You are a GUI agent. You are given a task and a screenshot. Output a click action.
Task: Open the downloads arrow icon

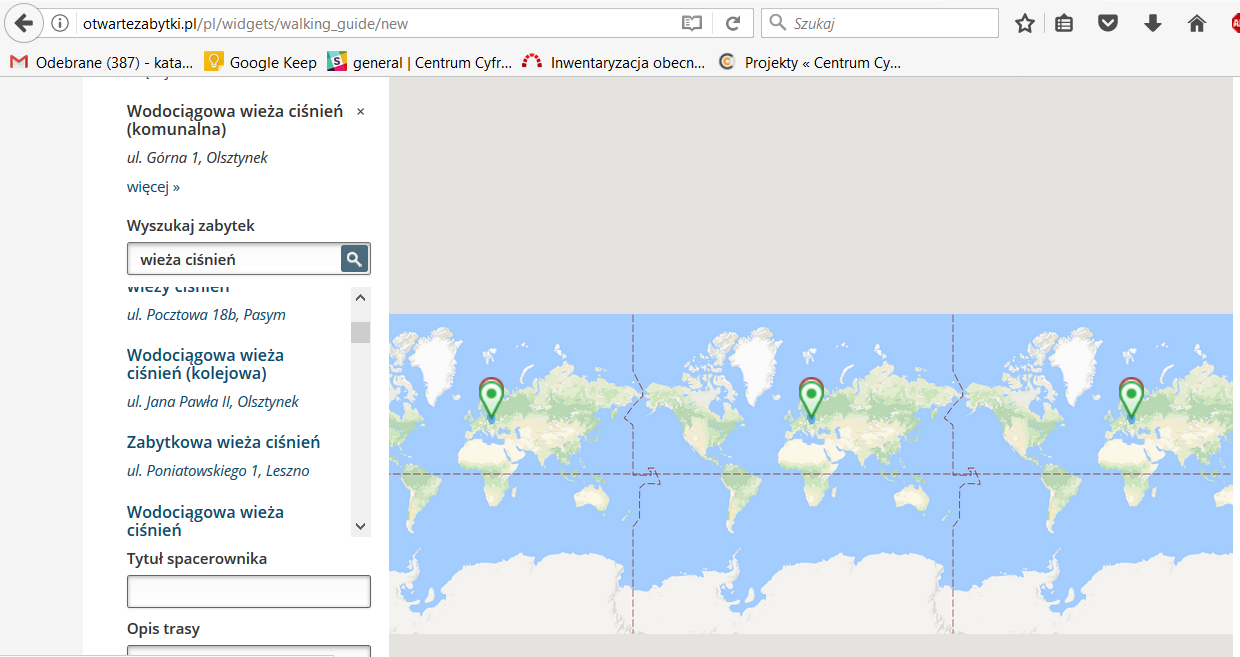[1152, 23]
